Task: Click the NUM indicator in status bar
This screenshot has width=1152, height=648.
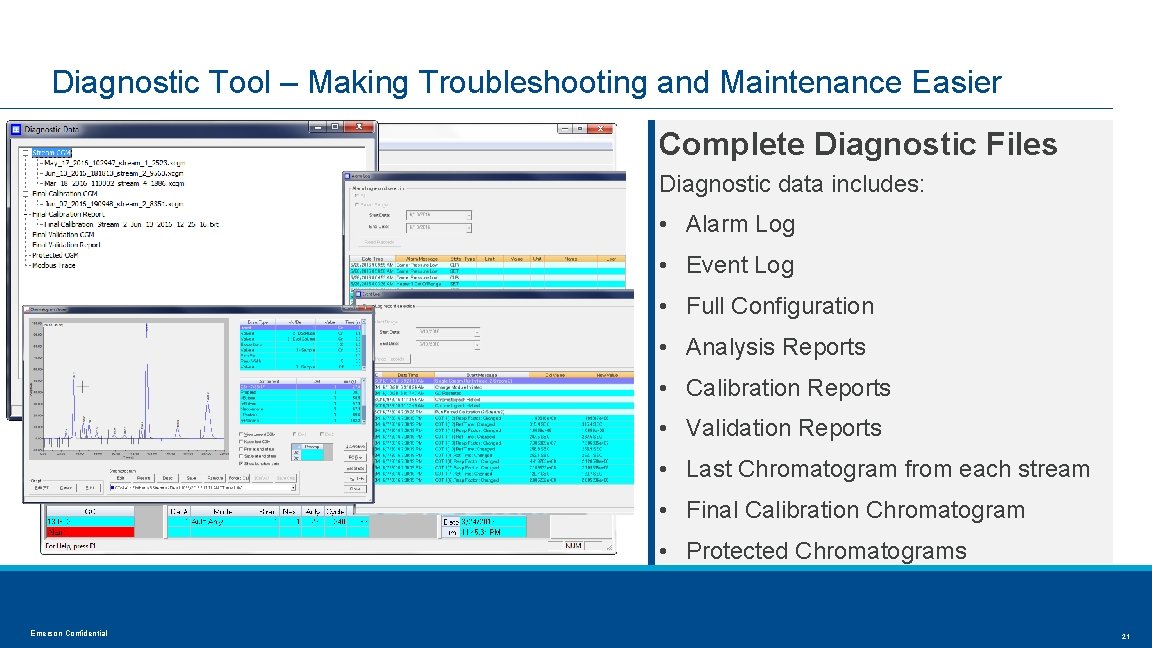Action: 573,546
